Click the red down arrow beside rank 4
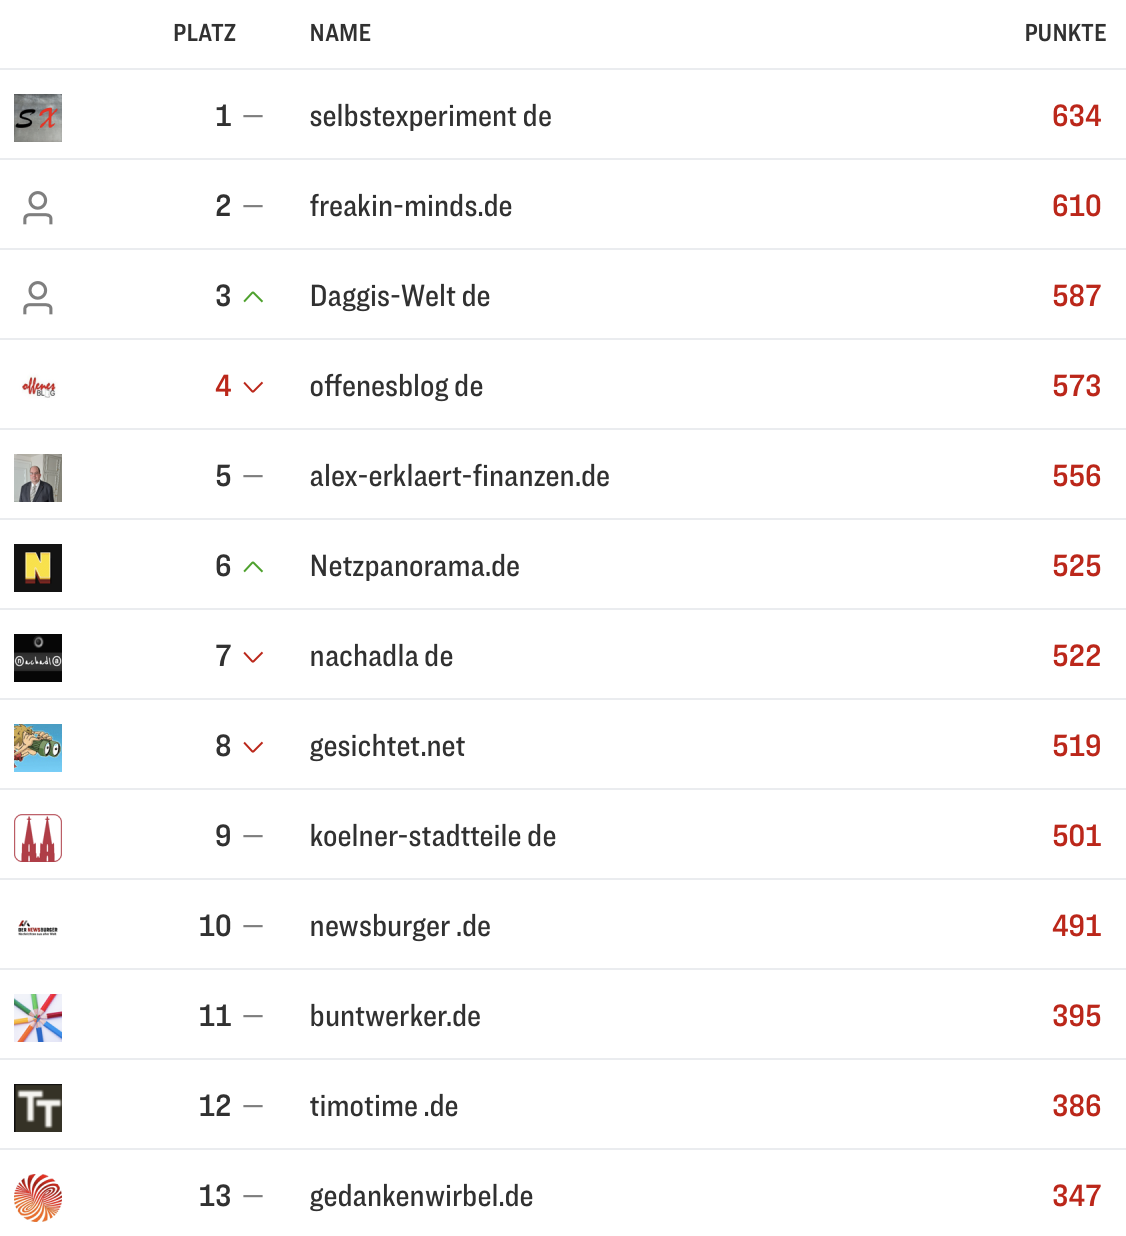This screenshot has height=1236, width=1126. [254, 387]
